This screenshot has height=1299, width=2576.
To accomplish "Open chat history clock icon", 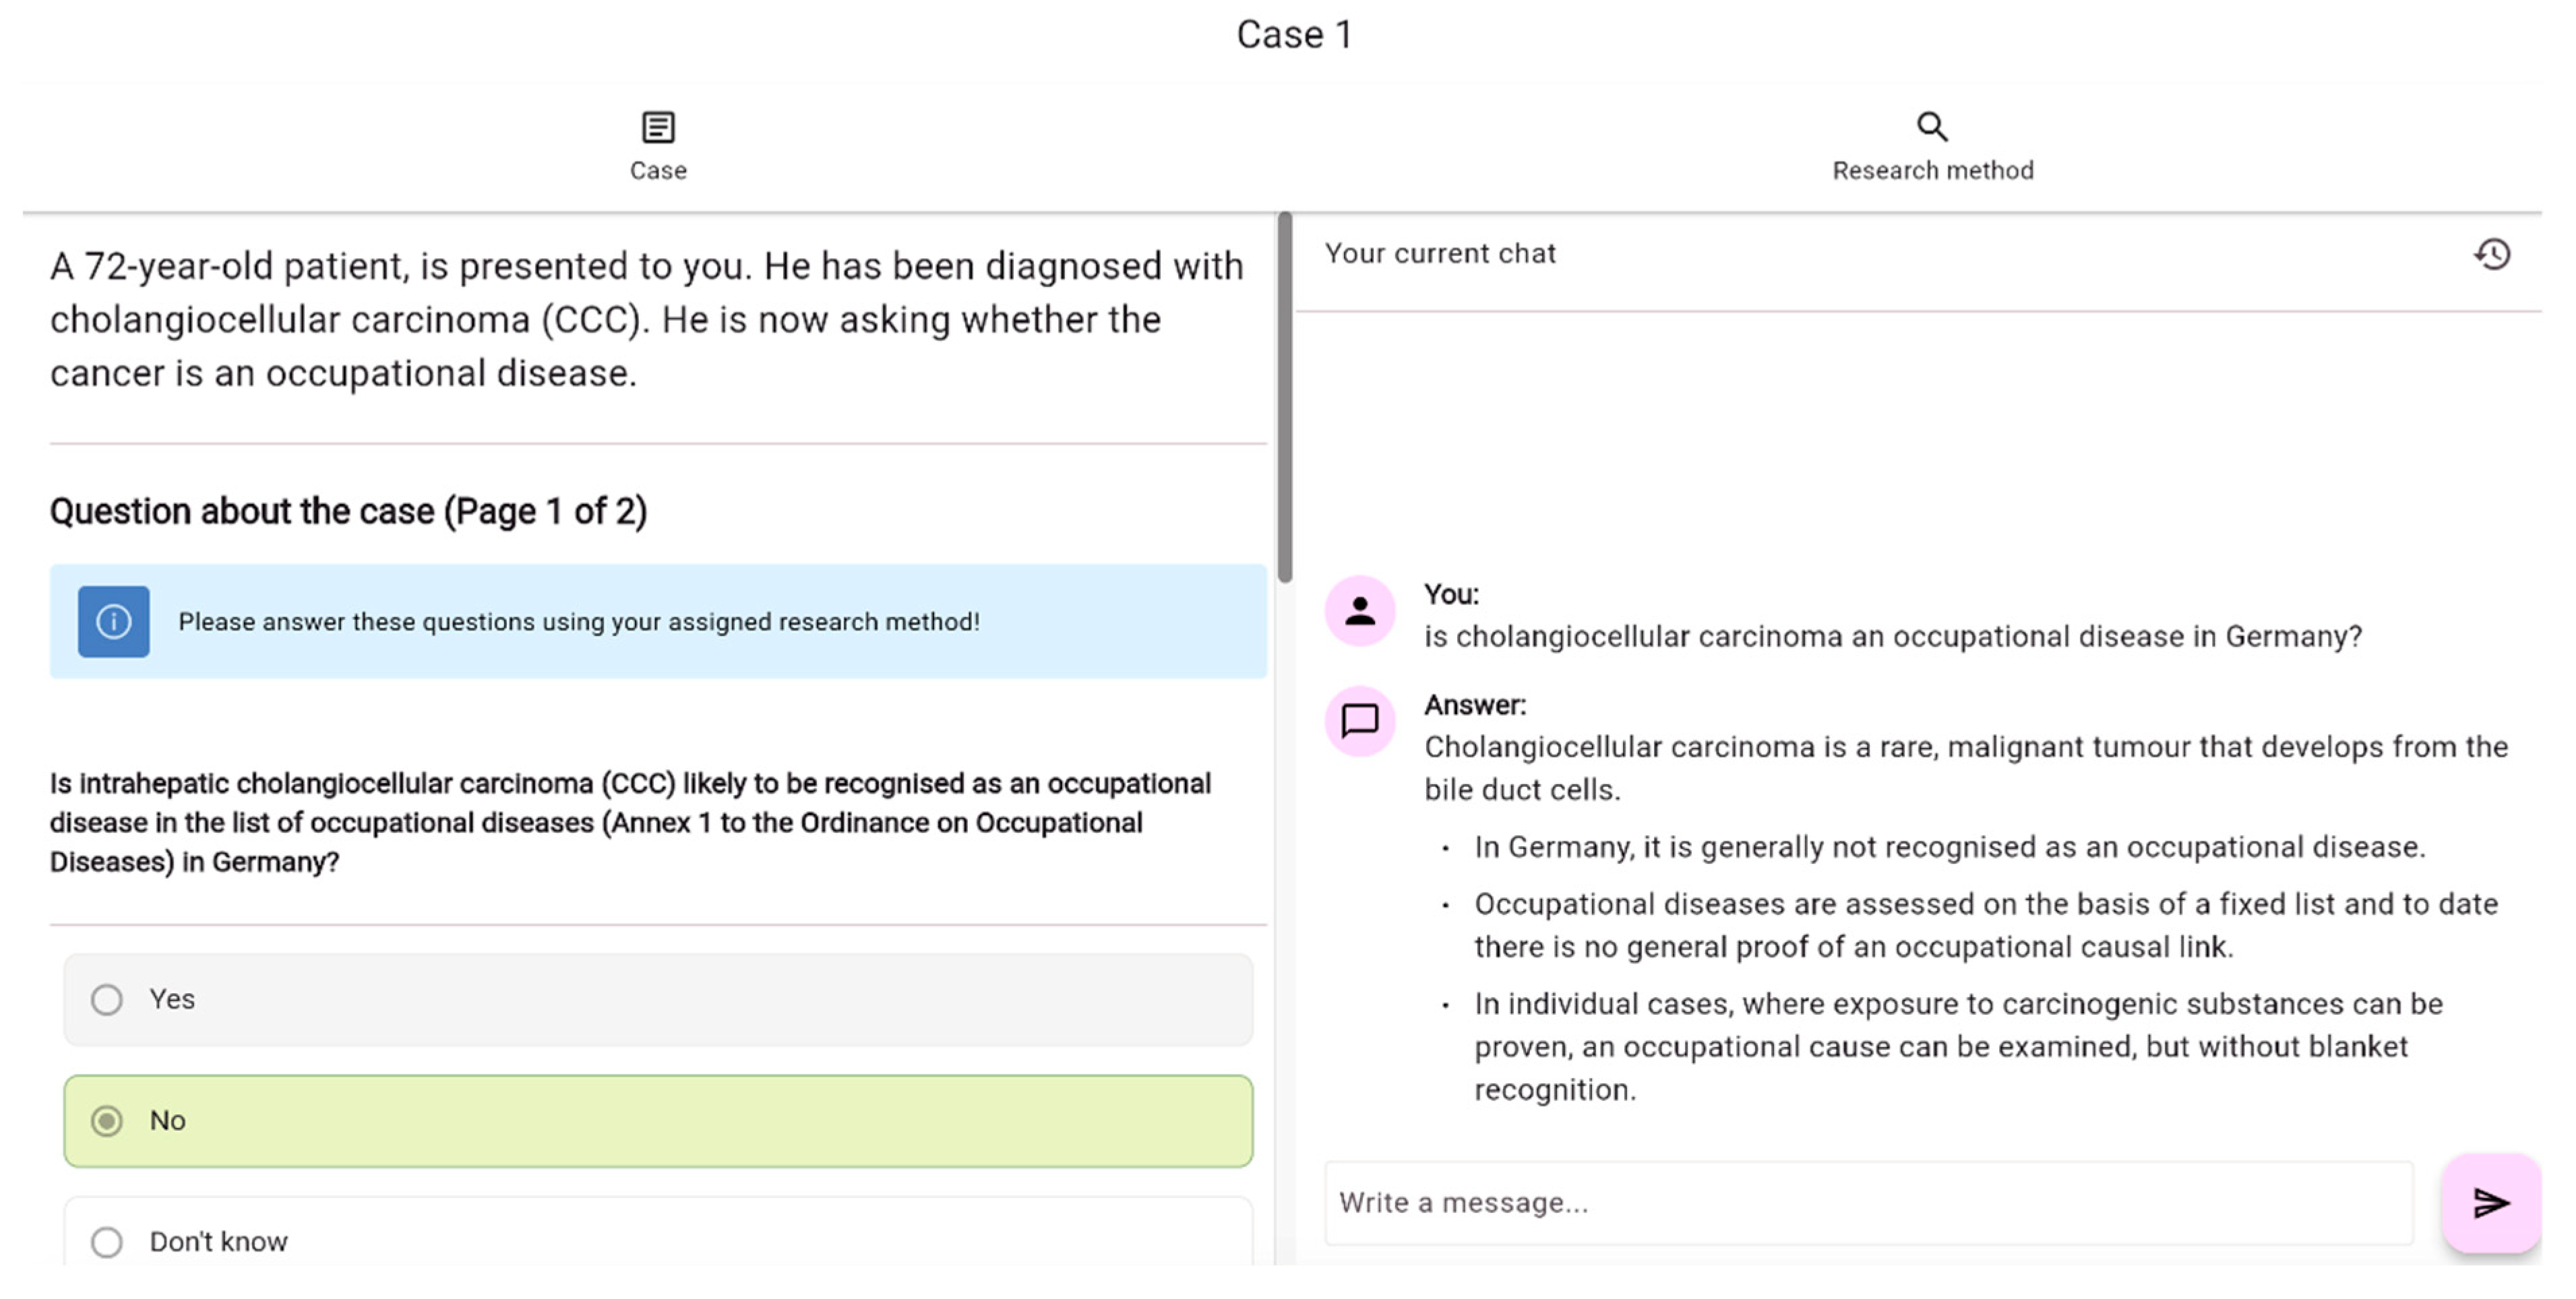I will 2492,254.
